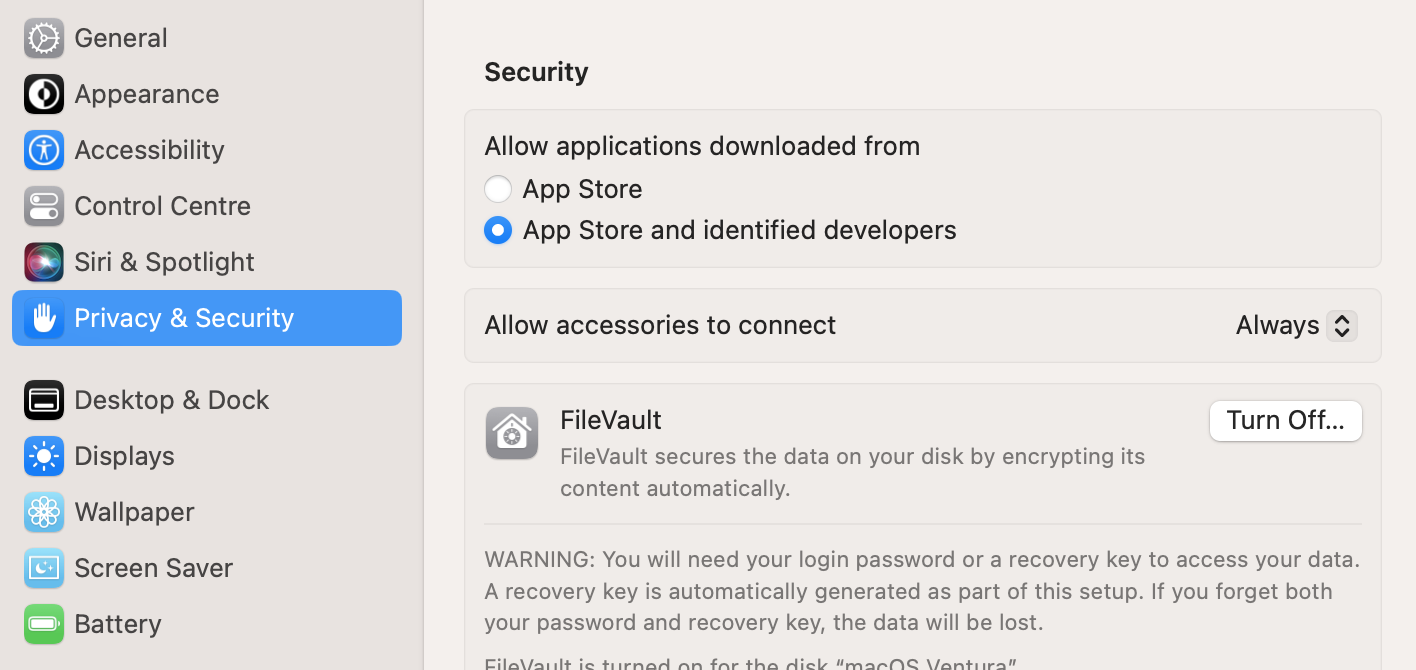This screenshot has width=1416, height=670.
Task: Select App Store and identified developers option
Action: point(498,230)
